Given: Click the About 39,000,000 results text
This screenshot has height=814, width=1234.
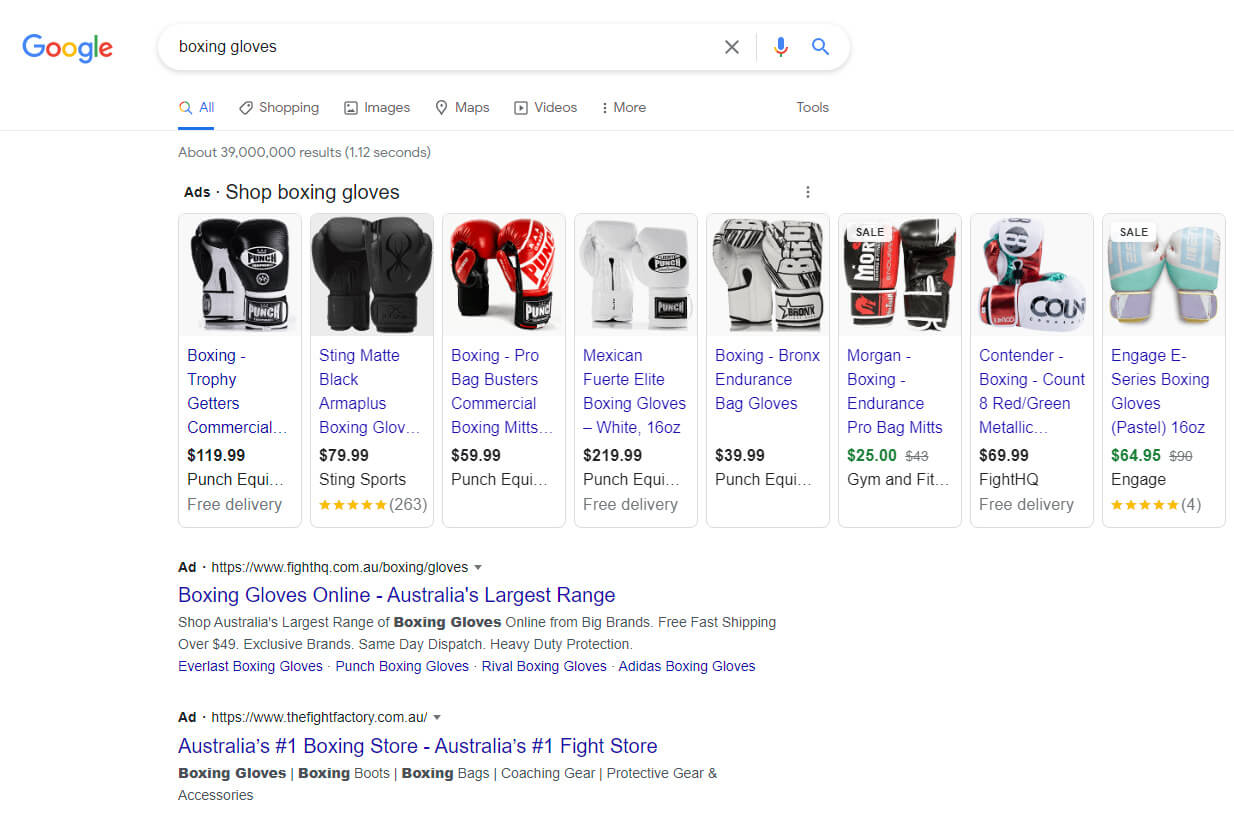Looking at the screenshot, I should pos(304,153).
